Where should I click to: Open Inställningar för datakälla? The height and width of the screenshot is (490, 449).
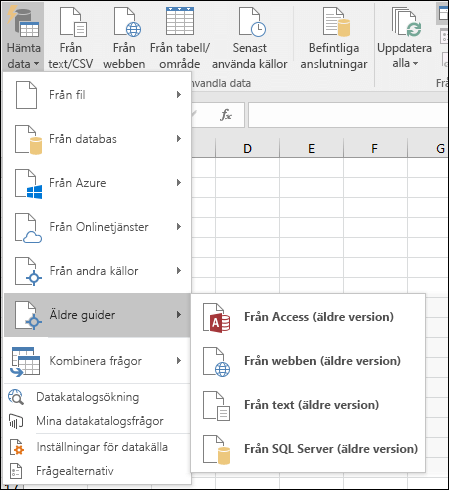97,447
